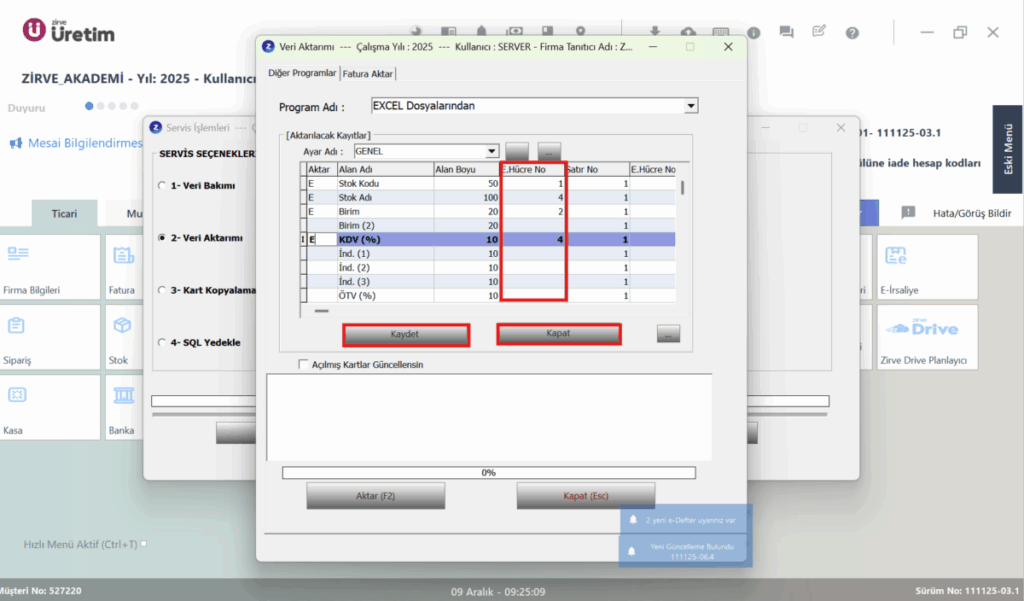Screen dimensions: 1024x601
Task: Select the Ticari tab in main window
Action: click(x=64, y=214)
